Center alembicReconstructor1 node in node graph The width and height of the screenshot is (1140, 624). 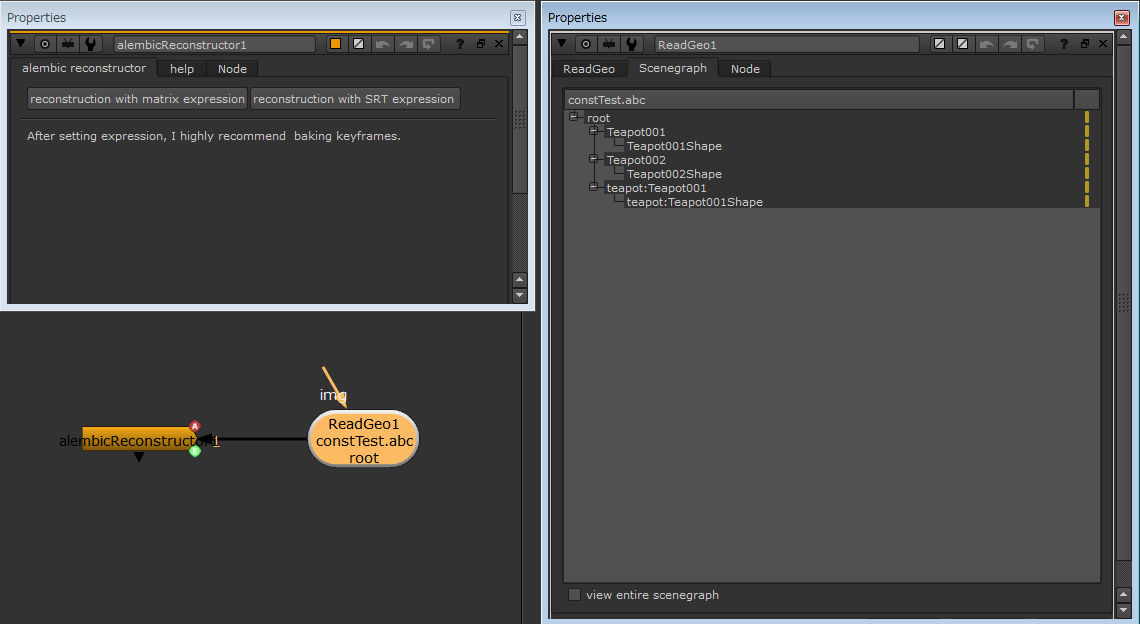(45, 44)
